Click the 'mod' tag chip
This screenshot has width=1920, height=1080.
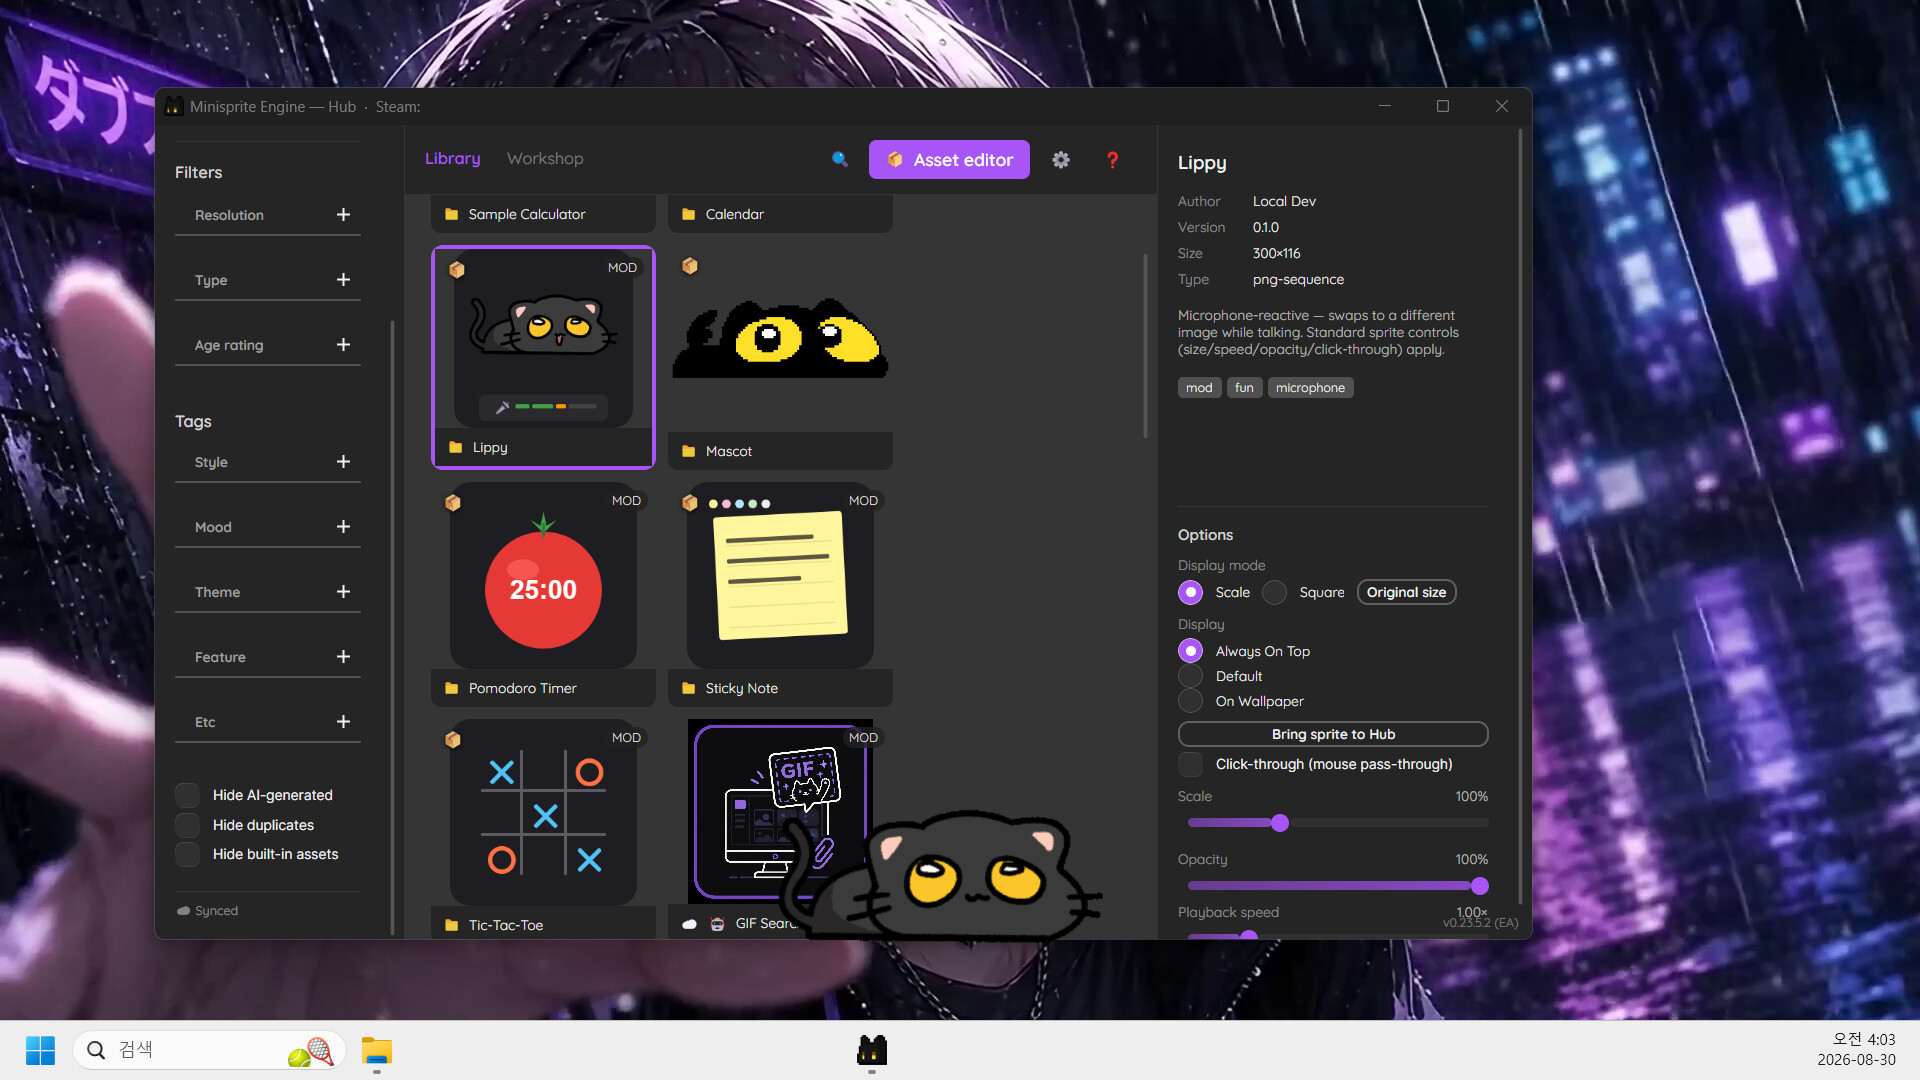coord(1199,388)
